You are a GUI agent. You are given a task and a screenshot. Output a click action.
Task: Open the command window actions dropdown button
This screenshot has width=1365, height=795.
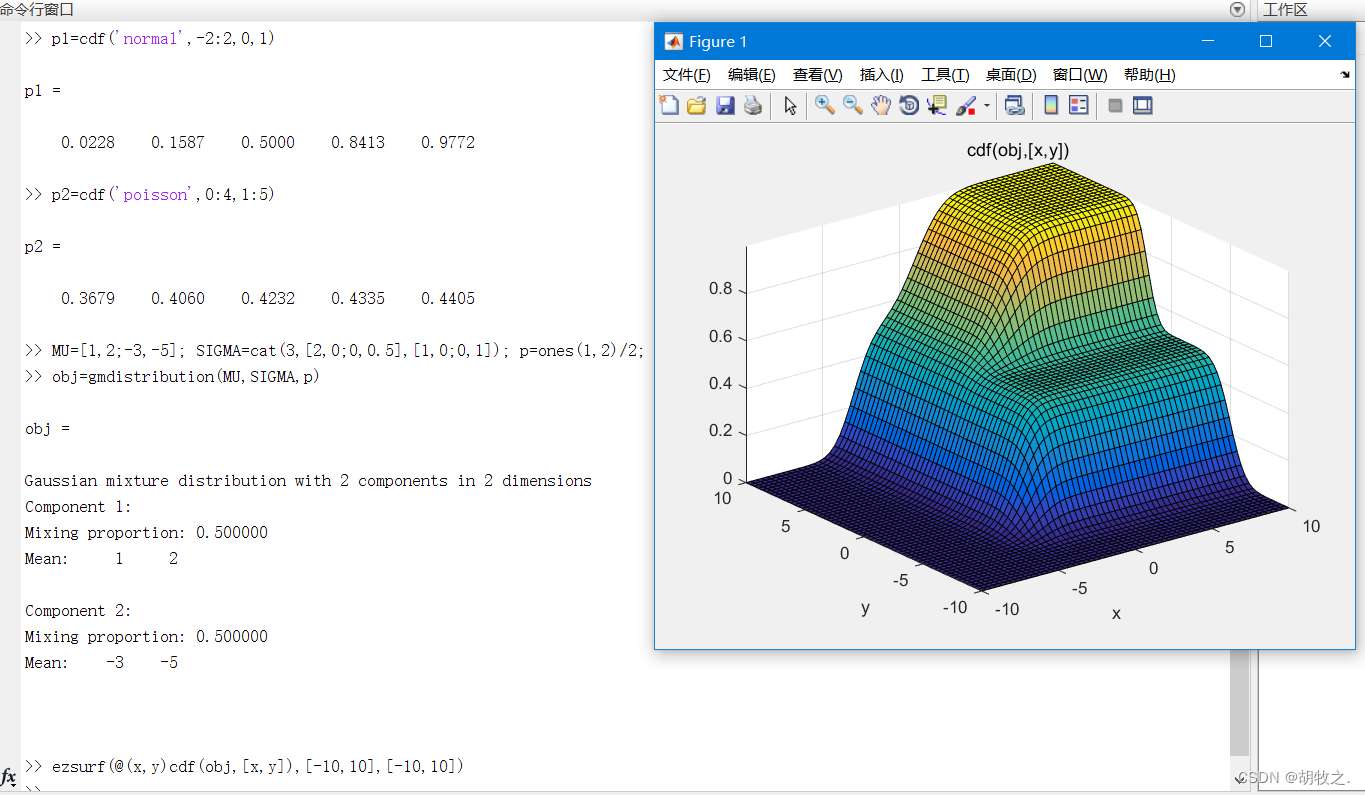[x=1238, y=10]
